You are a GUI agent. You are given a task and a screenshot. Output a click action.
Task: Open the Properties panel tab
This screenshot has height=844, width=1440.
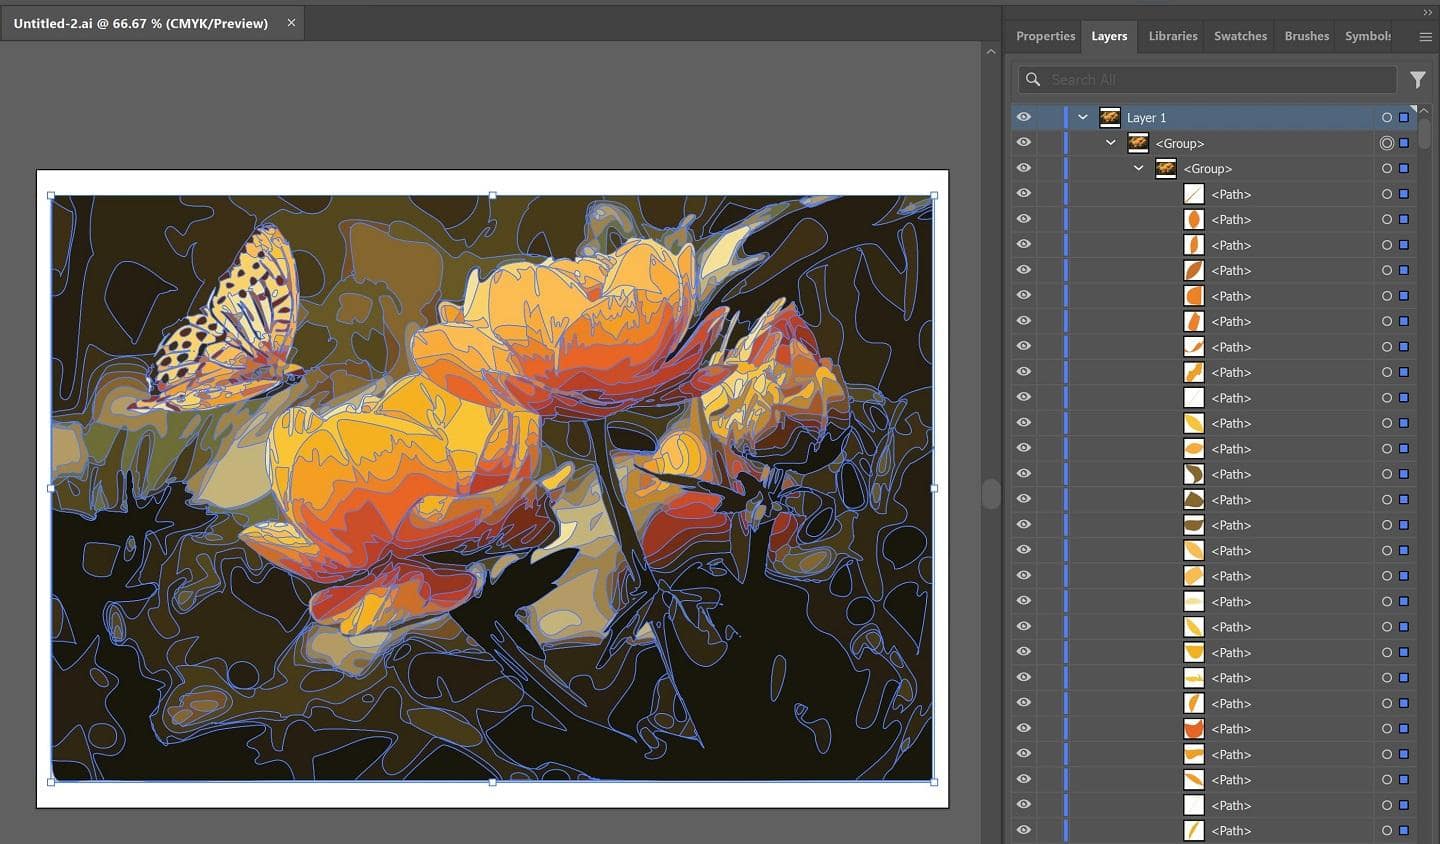[x=1045, y=36]
